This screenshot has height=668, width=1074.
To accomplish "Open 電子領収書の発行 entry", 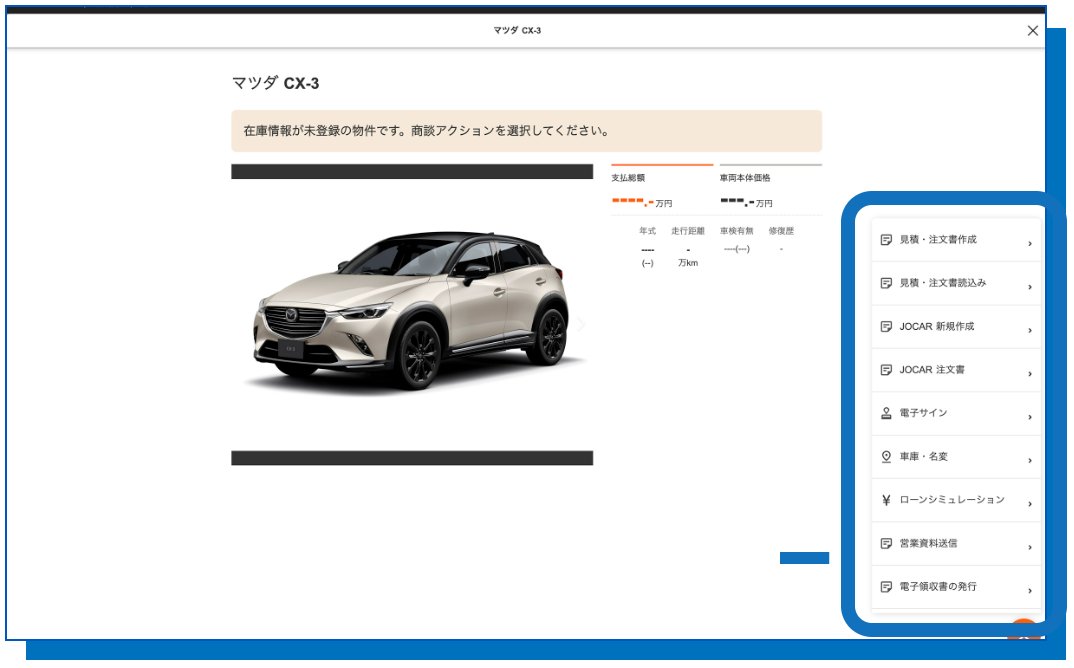I will [x=956, y=586].
